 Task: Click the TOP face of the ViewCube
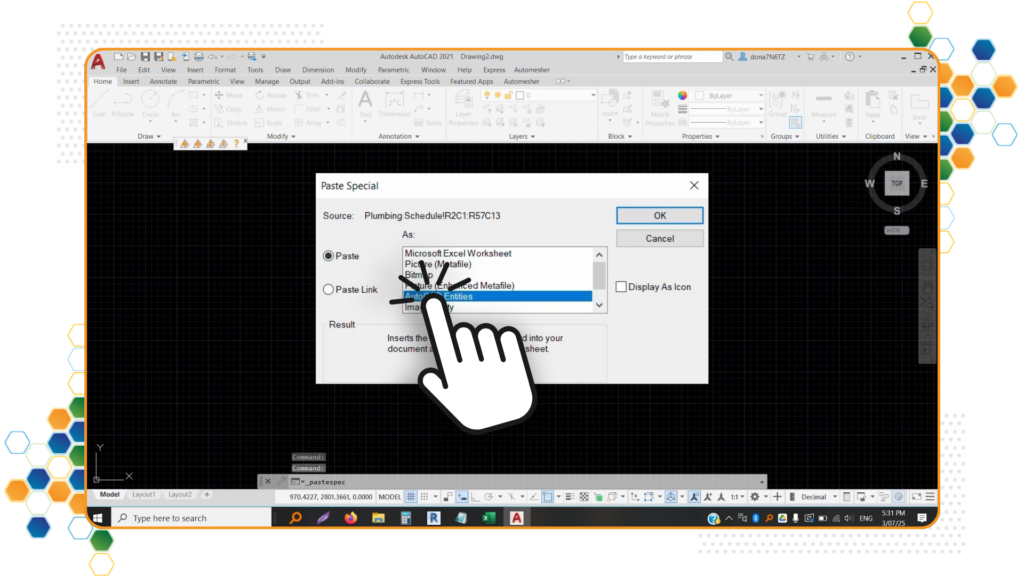pos(897,183)
